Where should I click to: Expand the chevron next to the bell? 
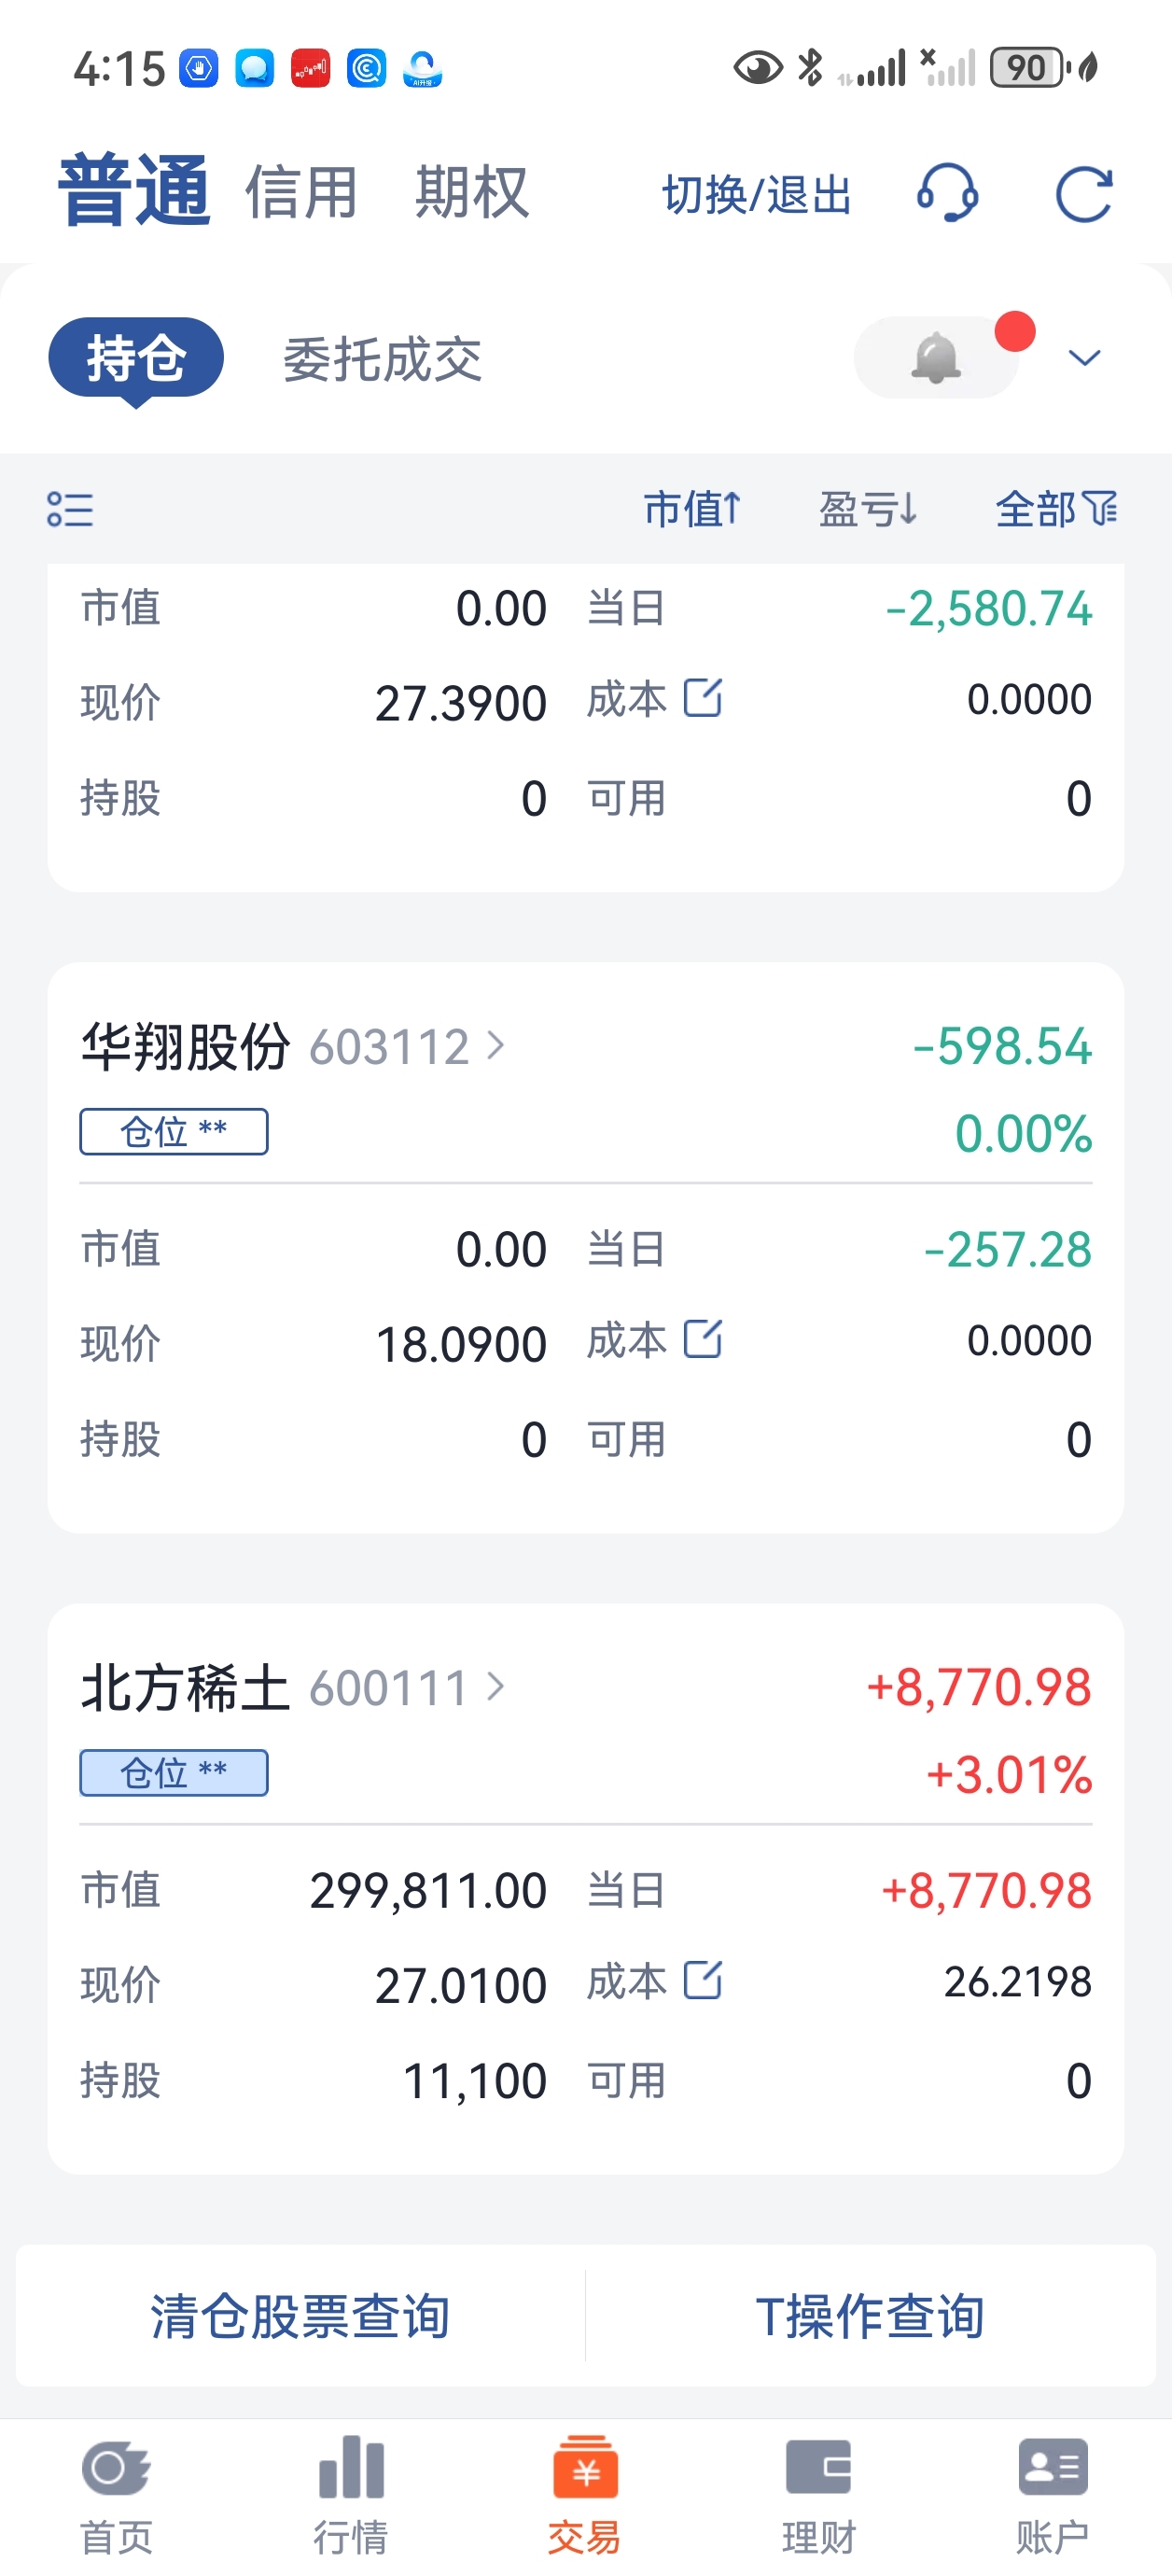coord(1084,358)
